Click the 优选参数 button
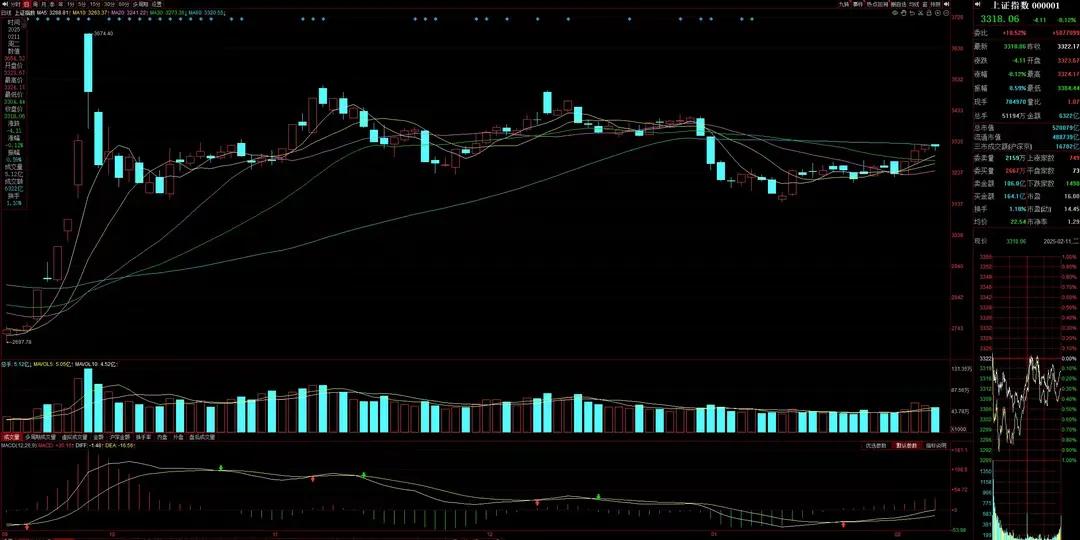The width and height of the screenshot is (1080, 540). click(x=877, y=445)
